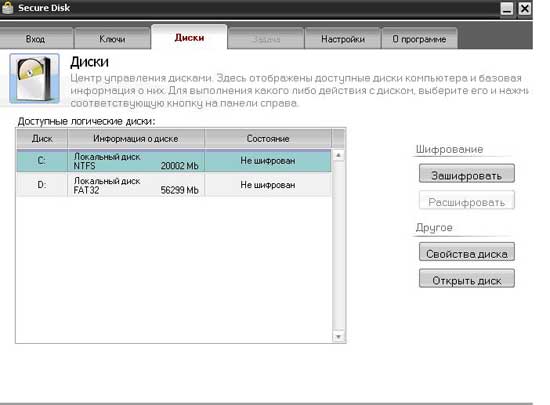Click the Открыть диск button

(467, 279)
